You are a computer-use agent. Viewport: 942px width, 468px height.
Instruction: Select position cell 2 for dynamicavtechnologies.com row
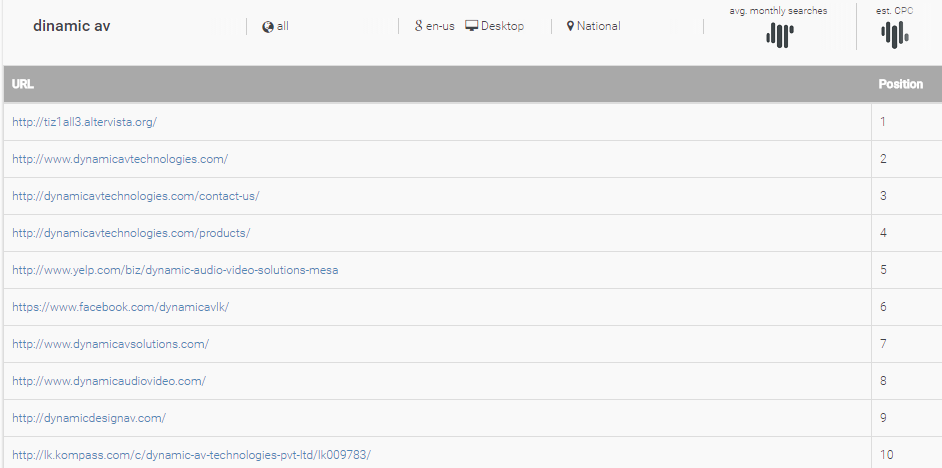tap(907, 159)
